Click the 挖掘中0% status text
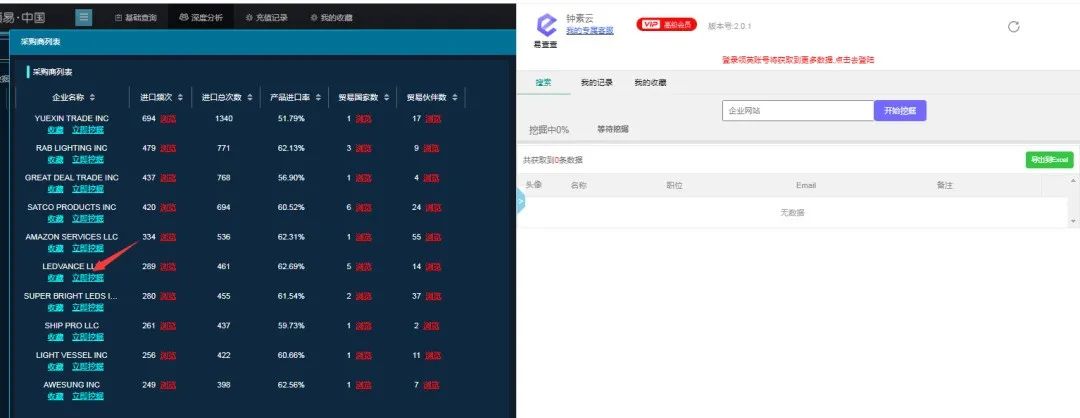 tap(549, 129)
